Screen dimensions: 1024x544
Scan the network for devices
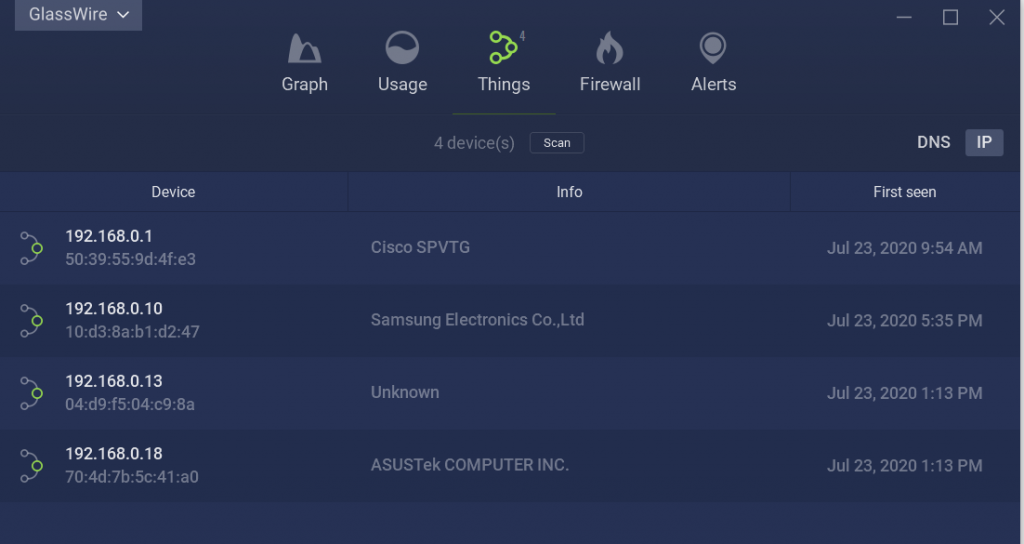[x=557, y=143]
